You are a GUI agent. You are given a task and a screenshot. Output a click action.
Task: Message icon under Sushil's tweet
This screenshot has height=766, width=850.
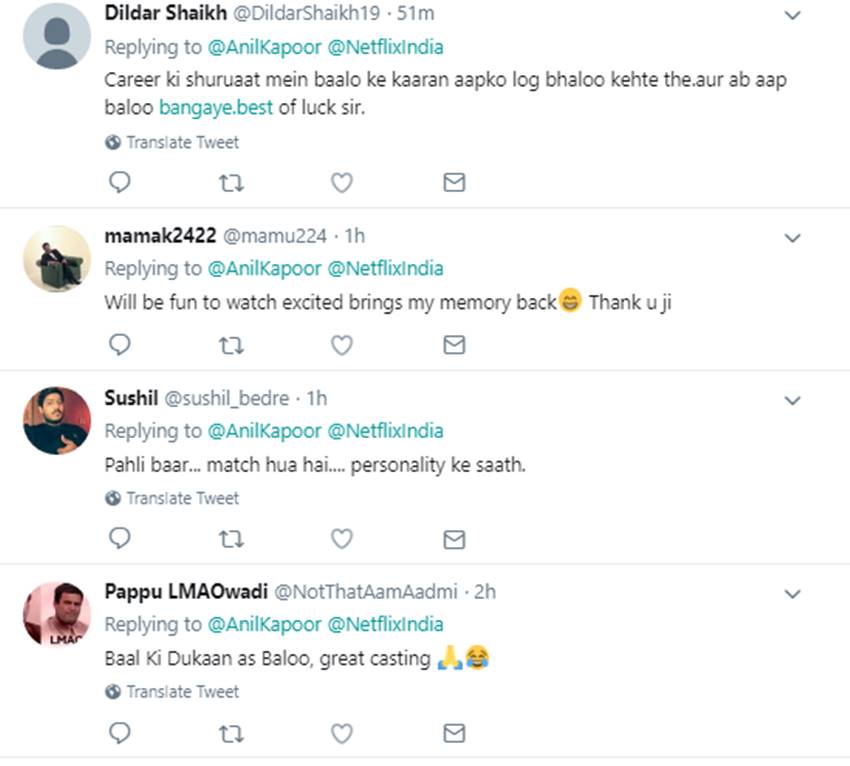(x=454, y=539)
